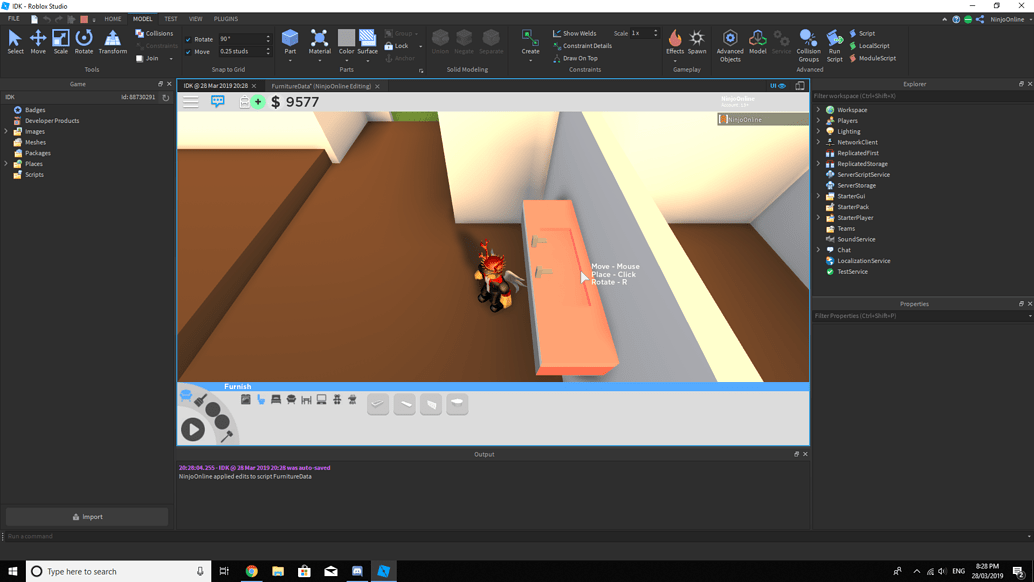Open the in-game hamburger menu

point(191,102)
